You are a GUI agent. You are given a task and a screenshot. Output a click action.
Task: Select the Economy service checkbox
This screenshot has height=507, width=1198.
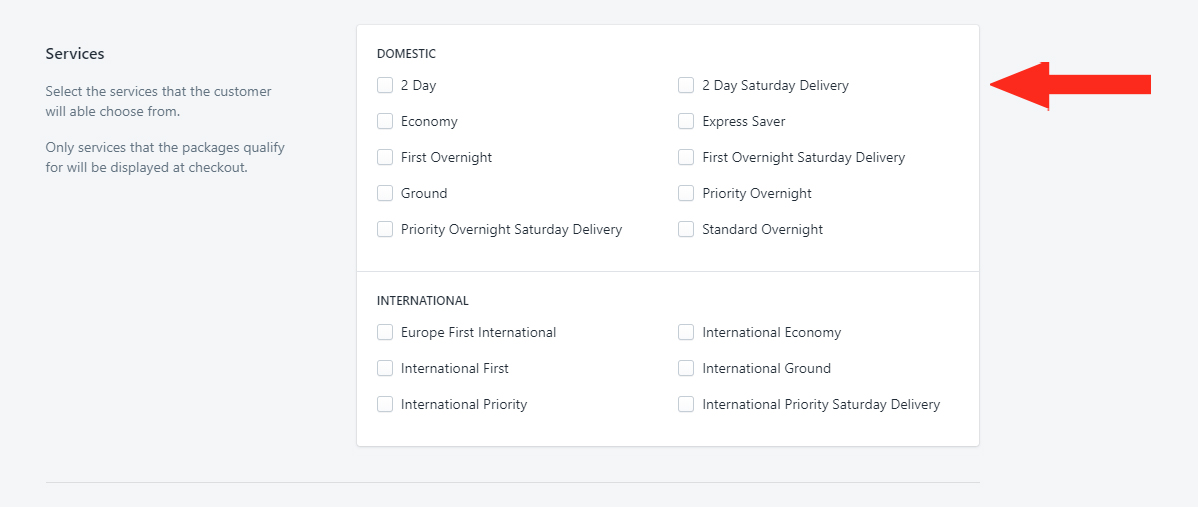click(x=384, y=121)
